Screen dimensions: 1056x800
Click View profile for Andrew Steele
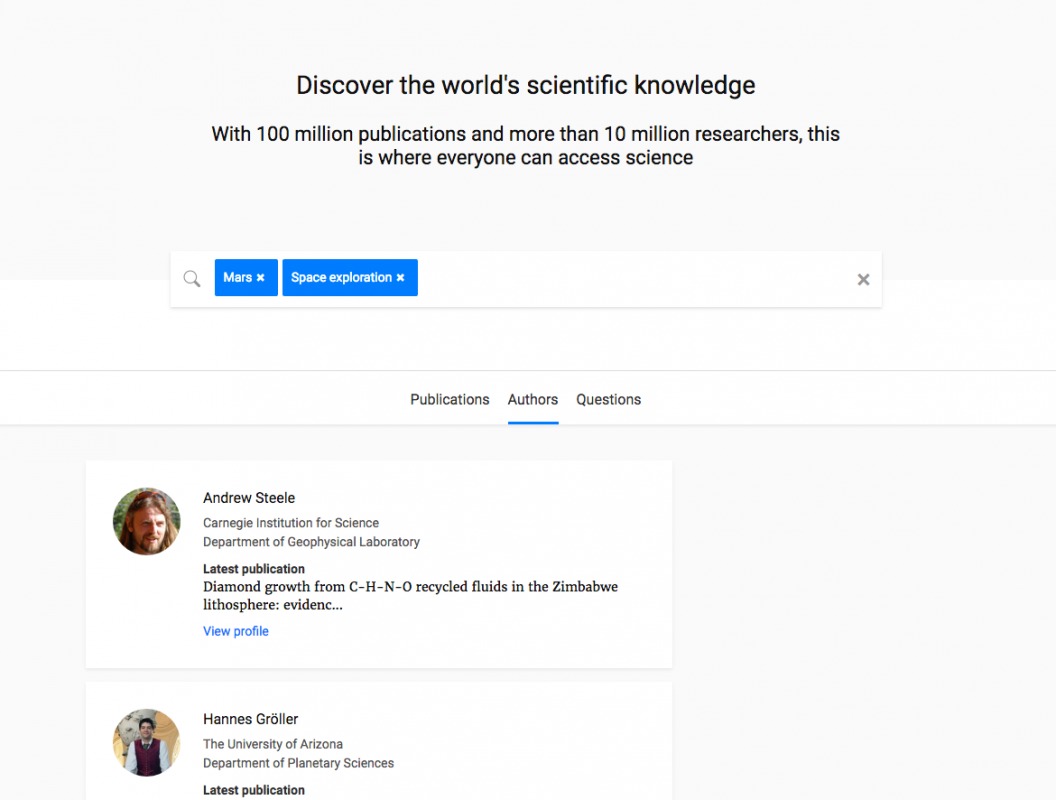[x=235, y=631]
